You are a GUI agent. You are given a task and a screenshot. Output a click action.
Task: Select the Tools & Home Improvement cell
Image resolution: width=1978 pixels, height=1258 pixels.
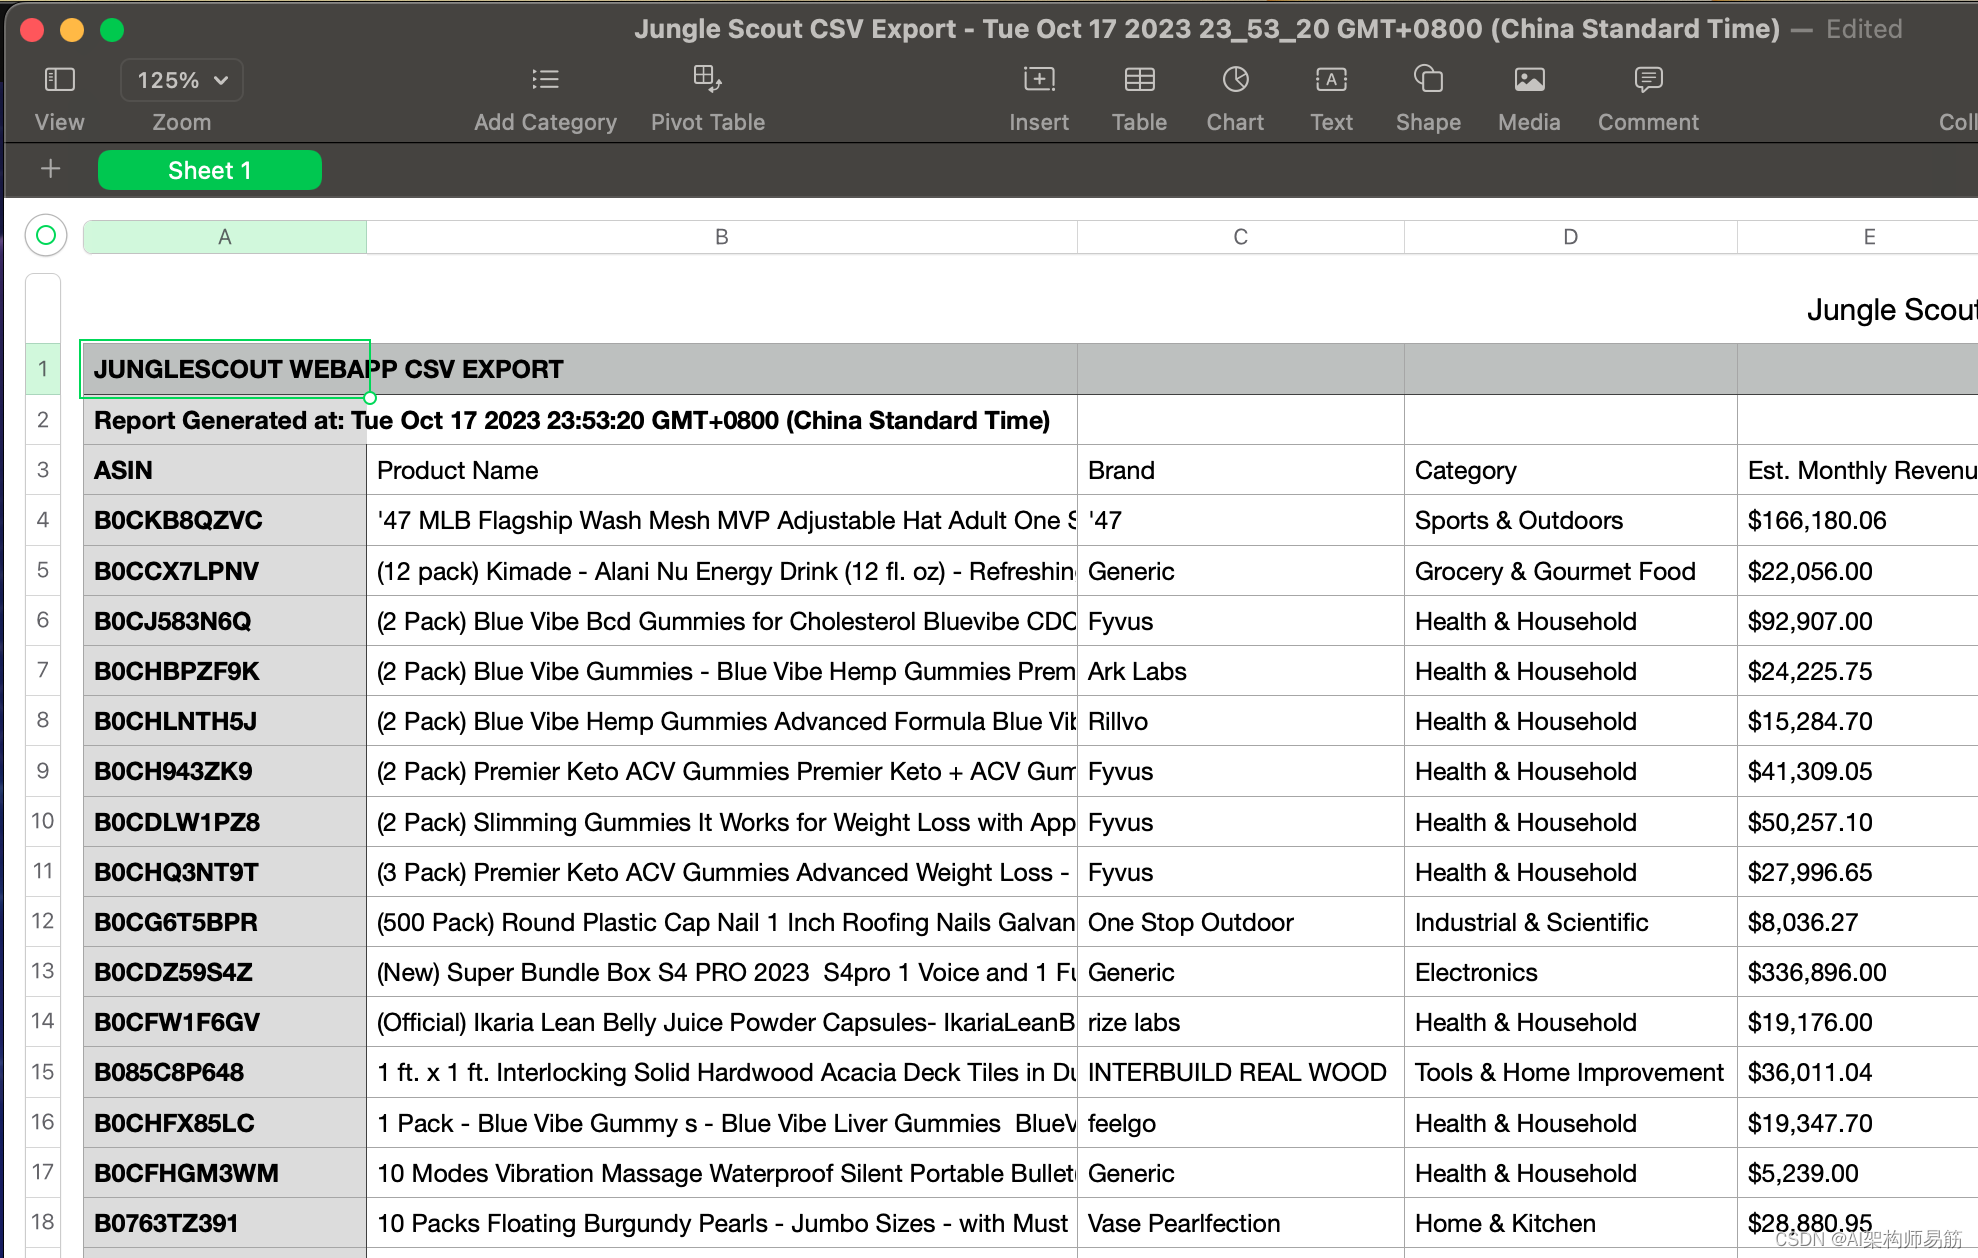pyautogui.click(x=1571, y=1072)
